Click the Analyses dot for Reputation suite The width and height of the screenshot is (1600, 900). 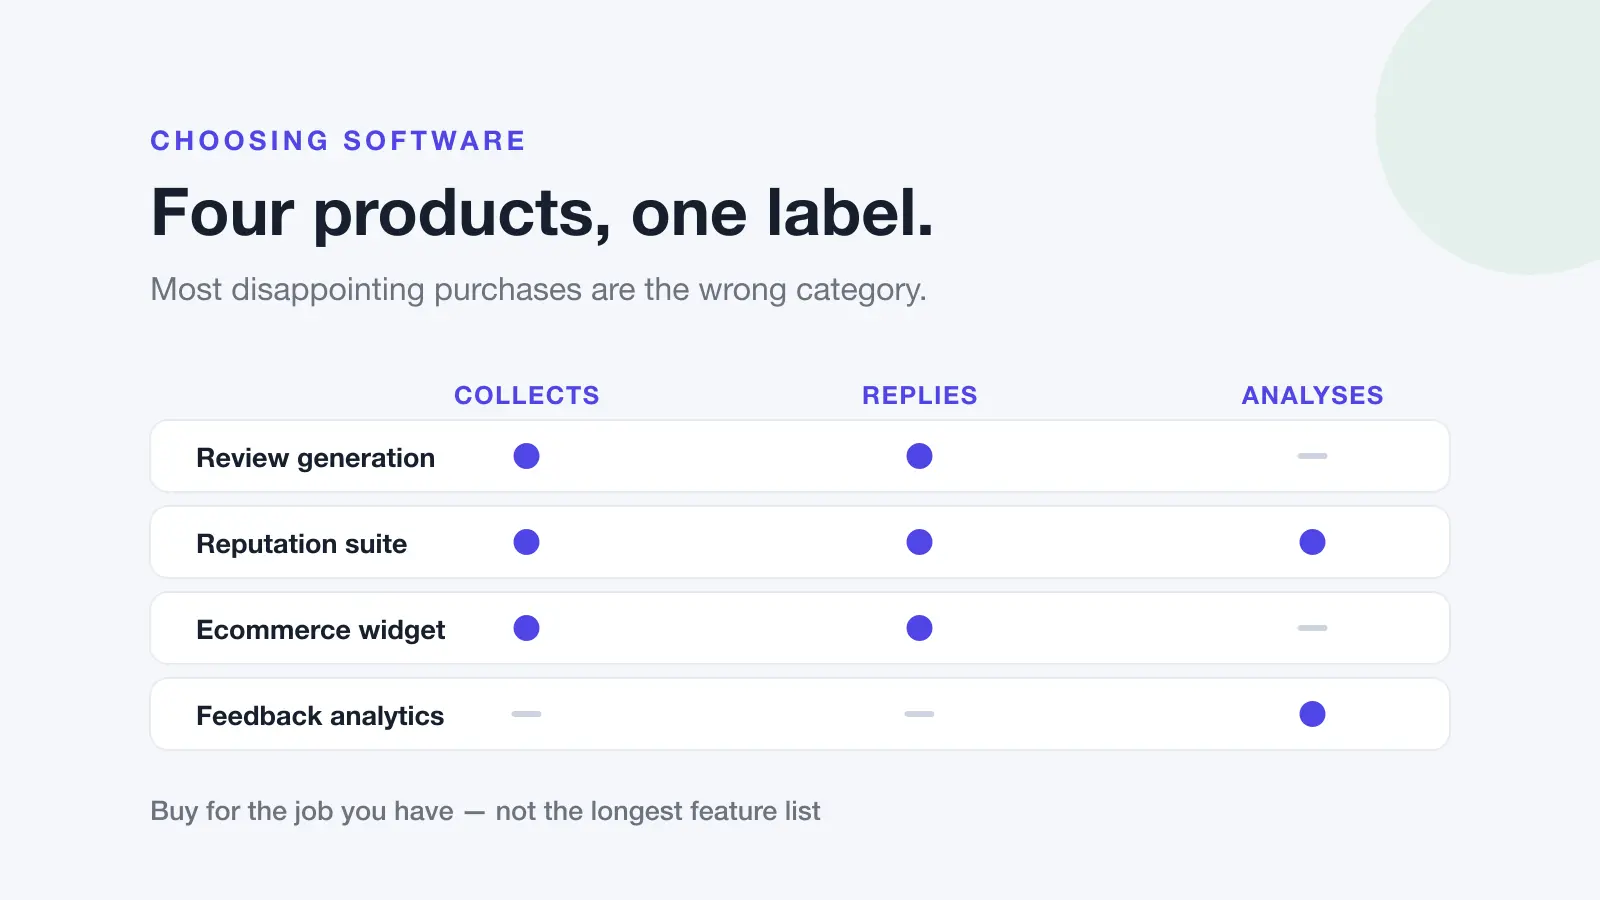pos(1312,542)
